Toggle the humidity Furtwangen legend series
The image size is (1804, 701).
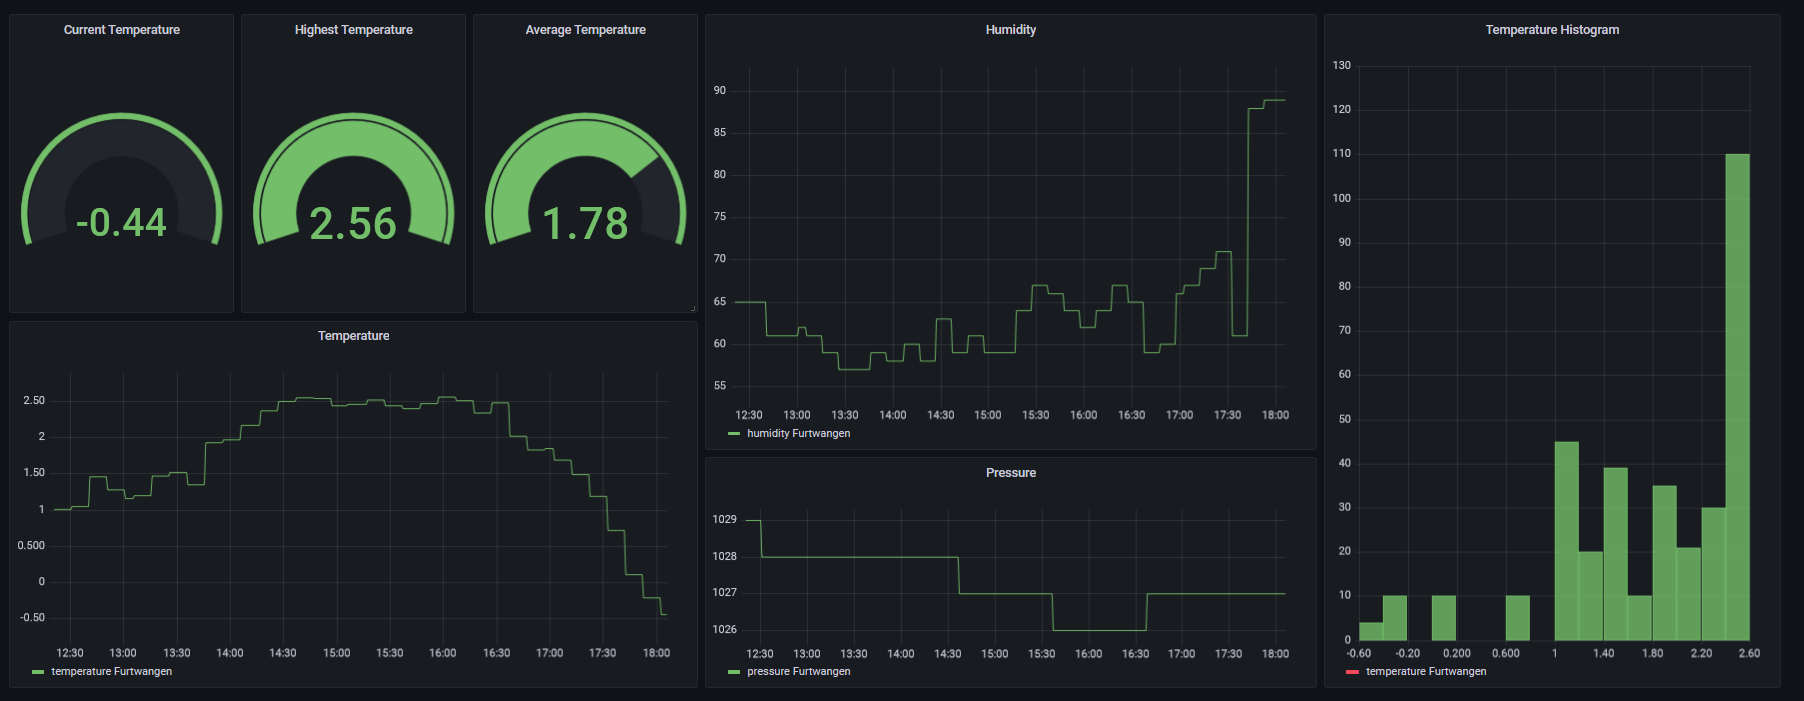(x=799, y=433)
